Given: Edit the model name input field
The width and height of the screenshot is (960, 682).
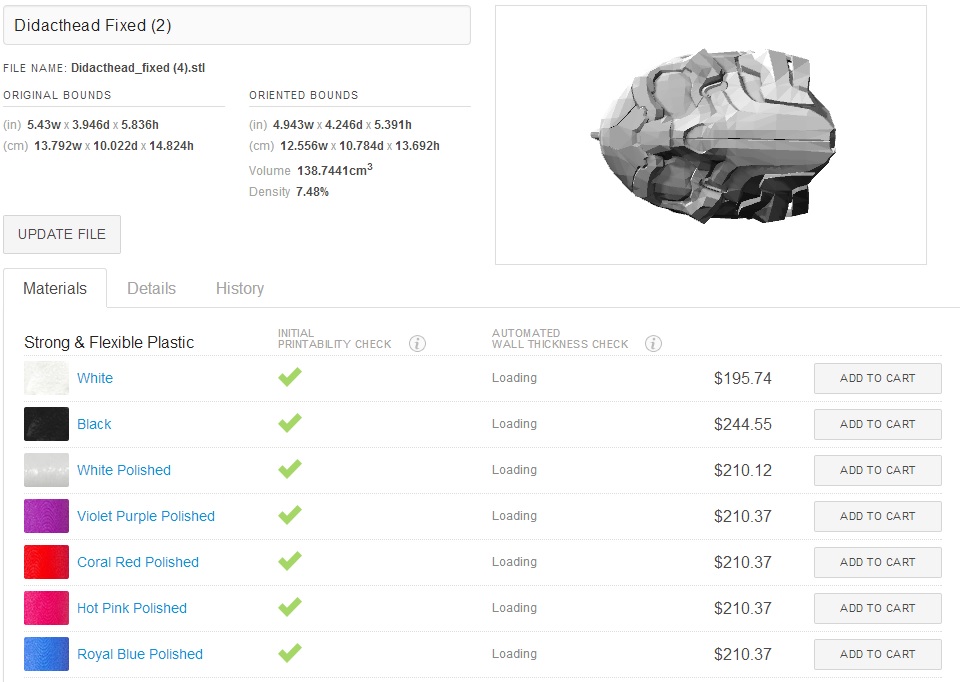Looking at the screenshot, I should click(x=236, y=25).
